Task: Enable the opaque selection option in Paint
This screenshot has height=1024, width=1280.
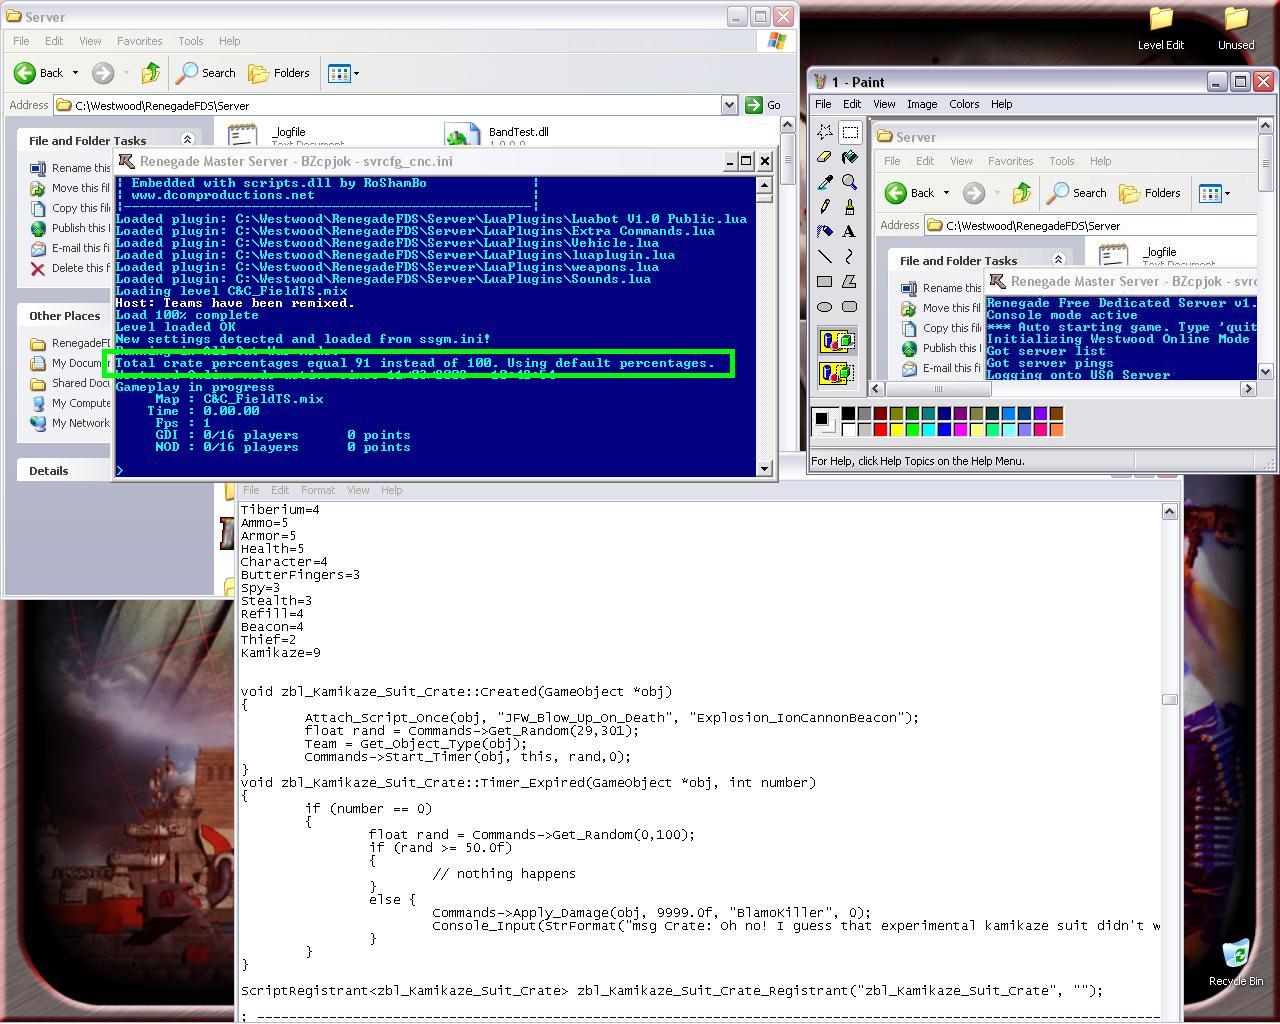Action: [837, 342]
